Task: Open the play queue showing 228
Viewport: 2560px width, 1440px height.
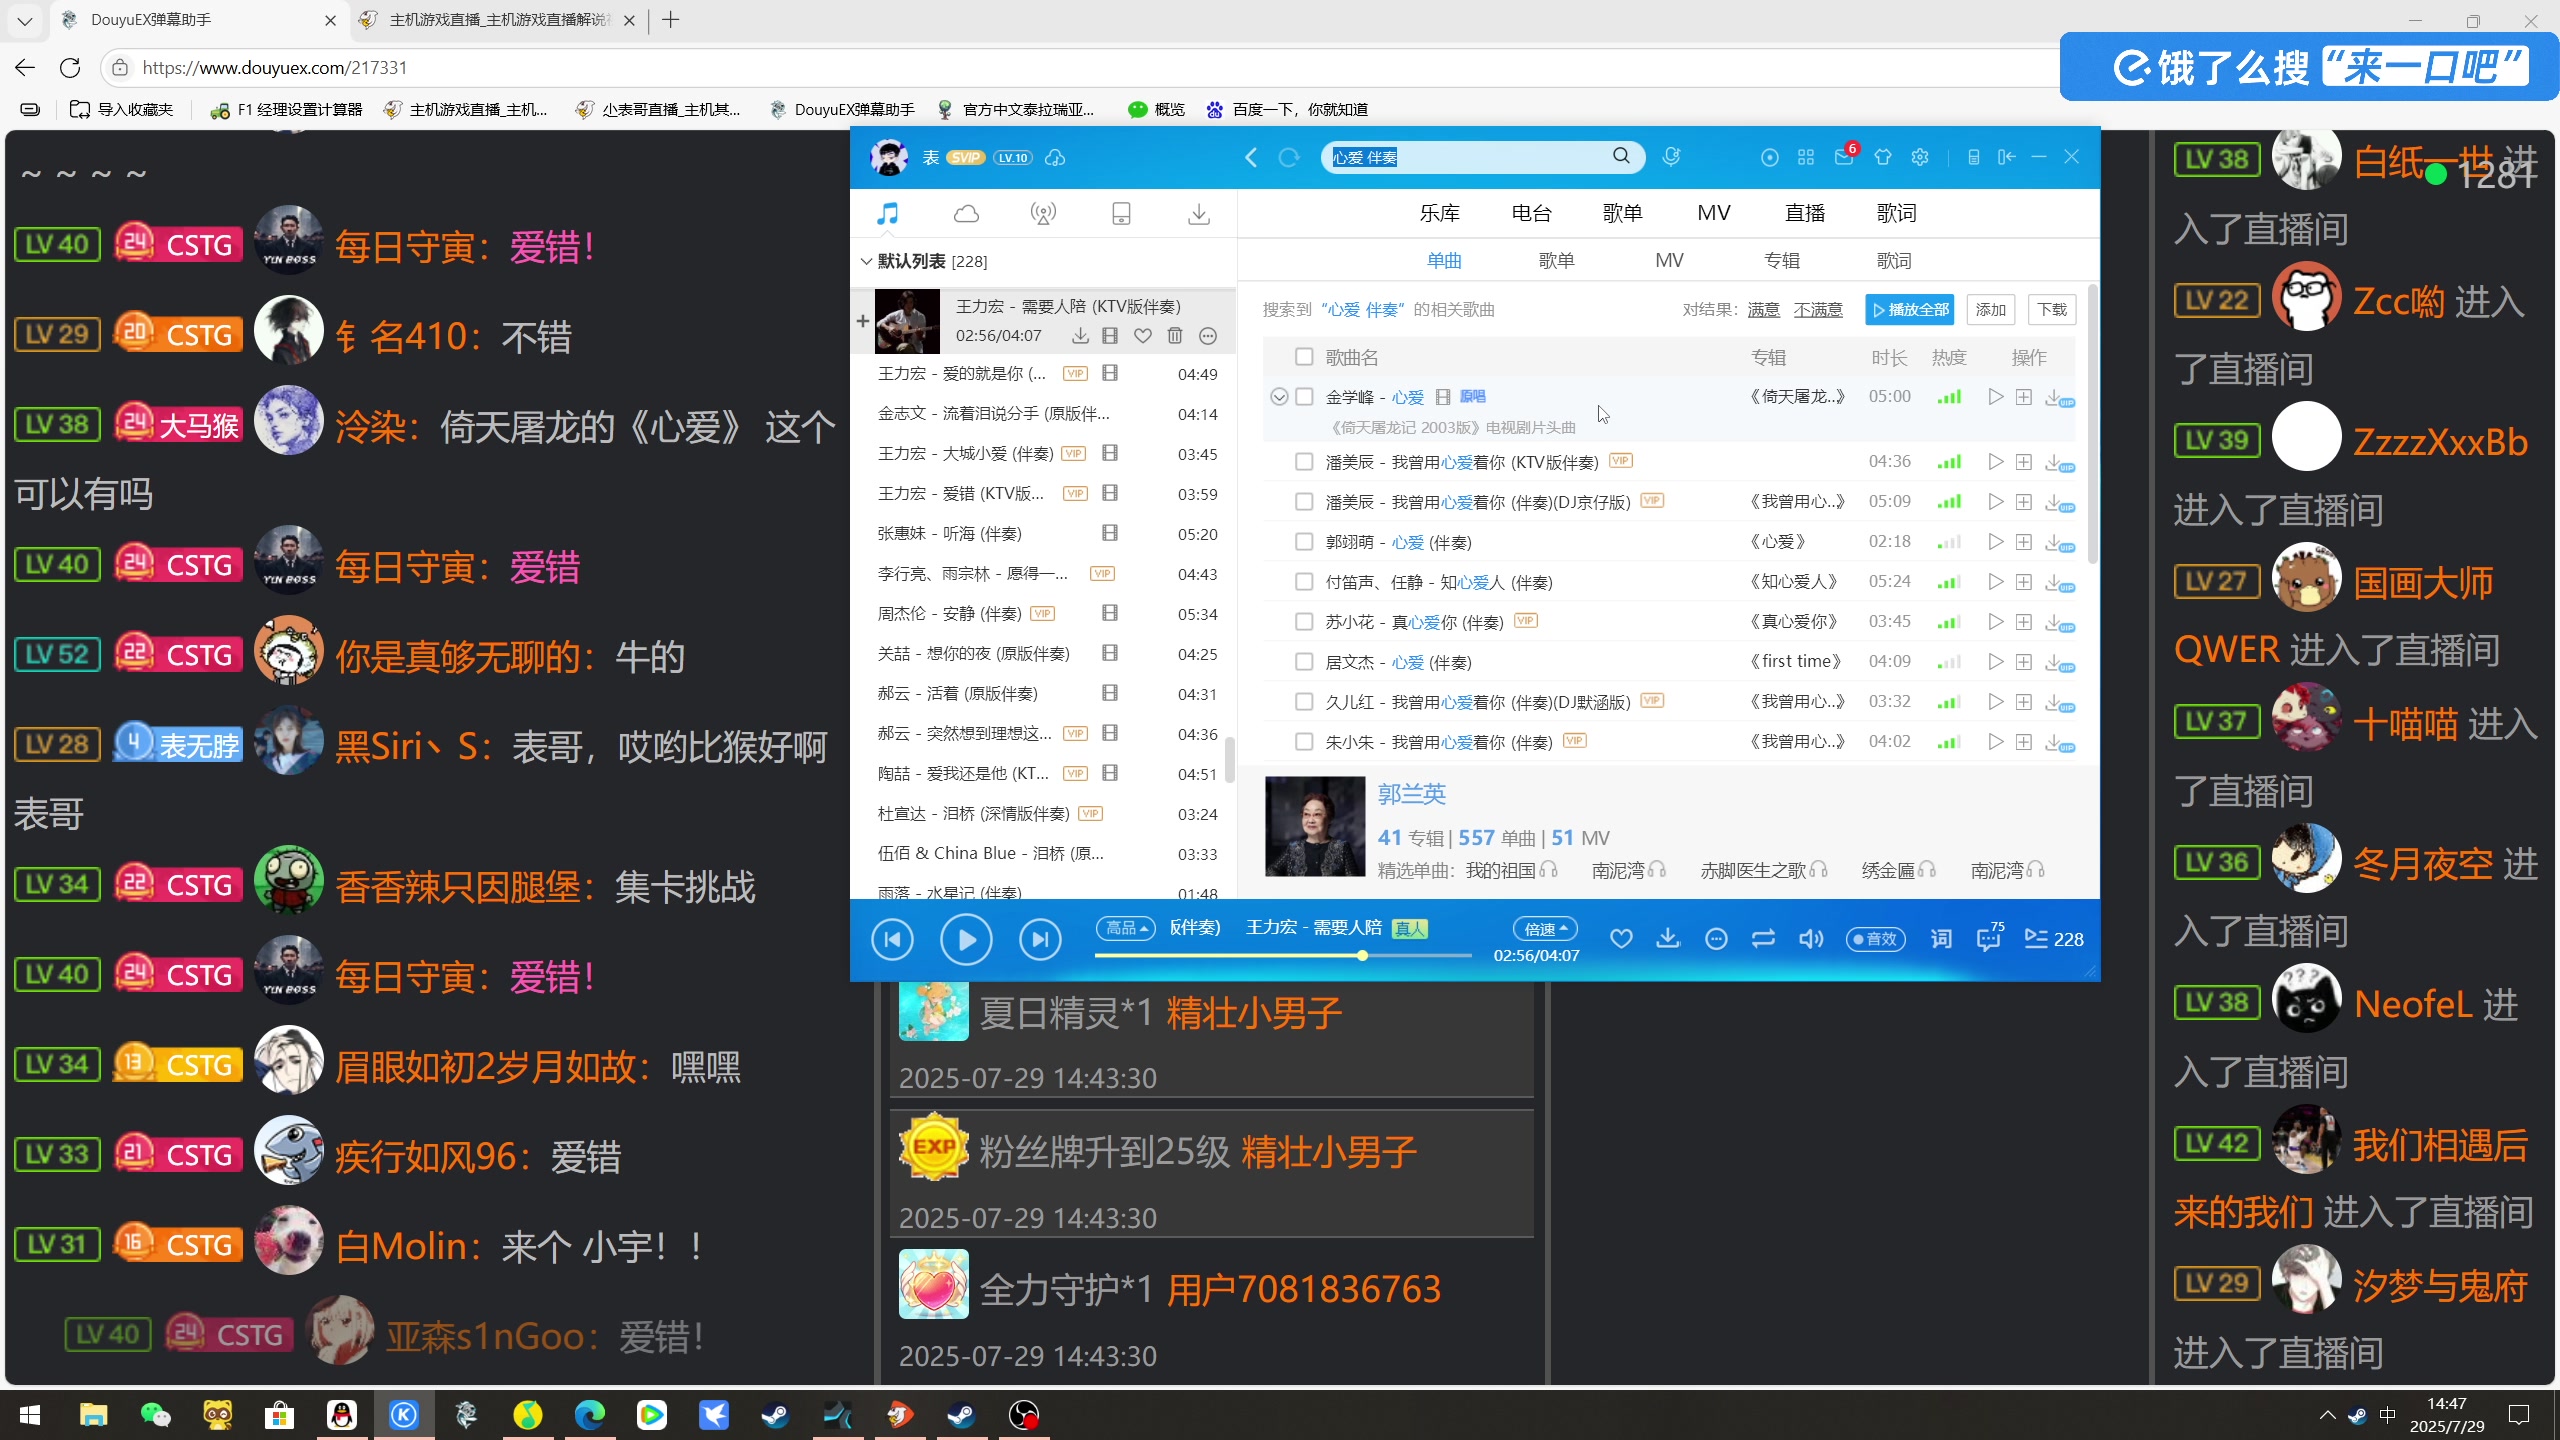Action: point(2054,939)
